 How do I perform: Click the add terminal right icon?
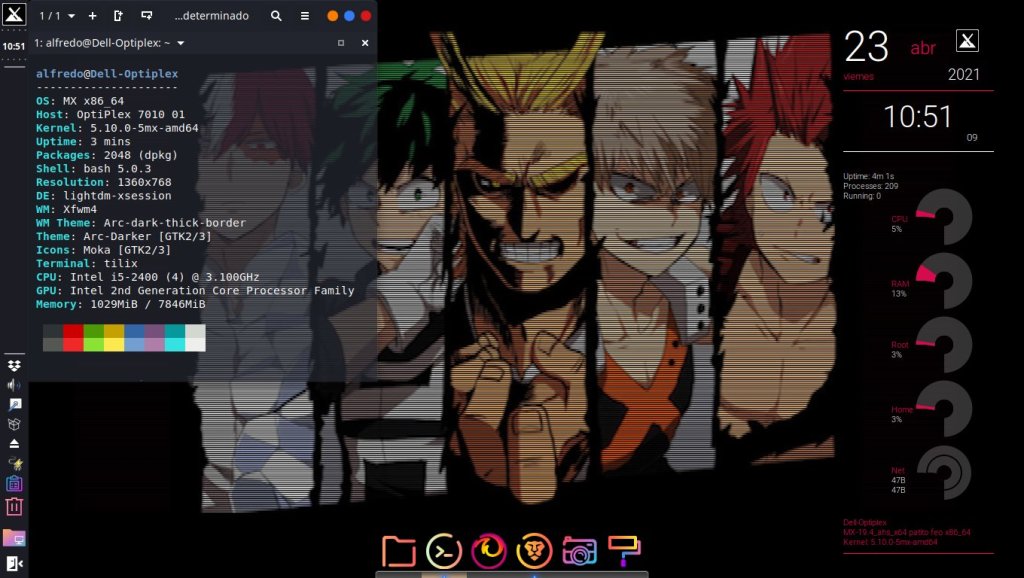(x=119, y=16)
